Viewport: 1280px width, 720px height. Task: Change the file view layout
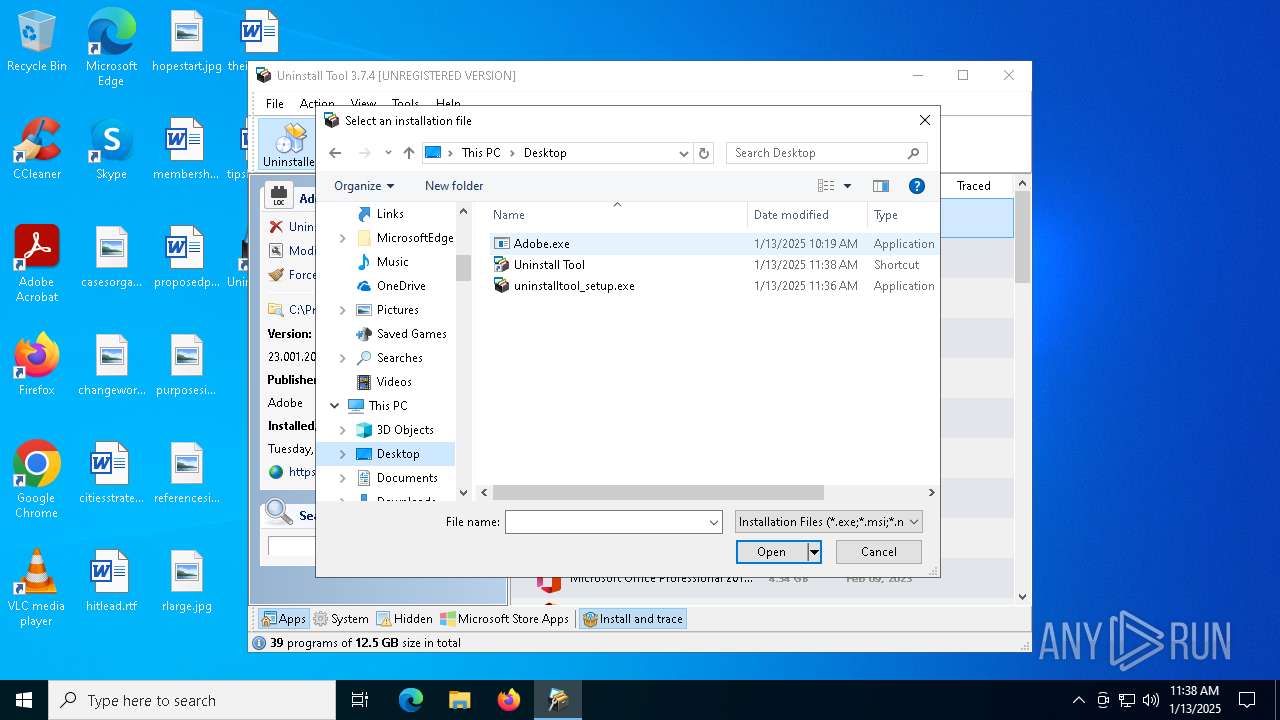pos(826,186)
